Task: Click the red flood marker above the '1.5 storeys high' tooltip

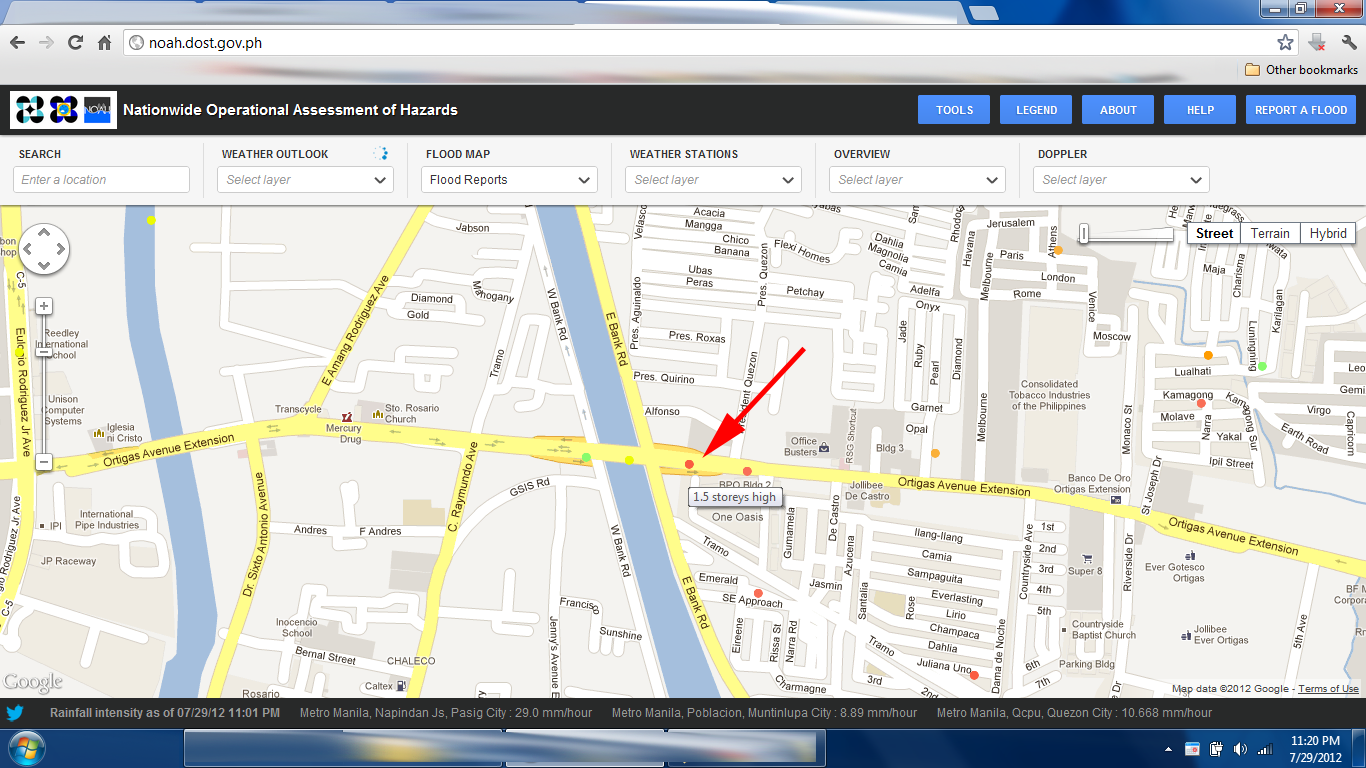Action: coord(689,464)
